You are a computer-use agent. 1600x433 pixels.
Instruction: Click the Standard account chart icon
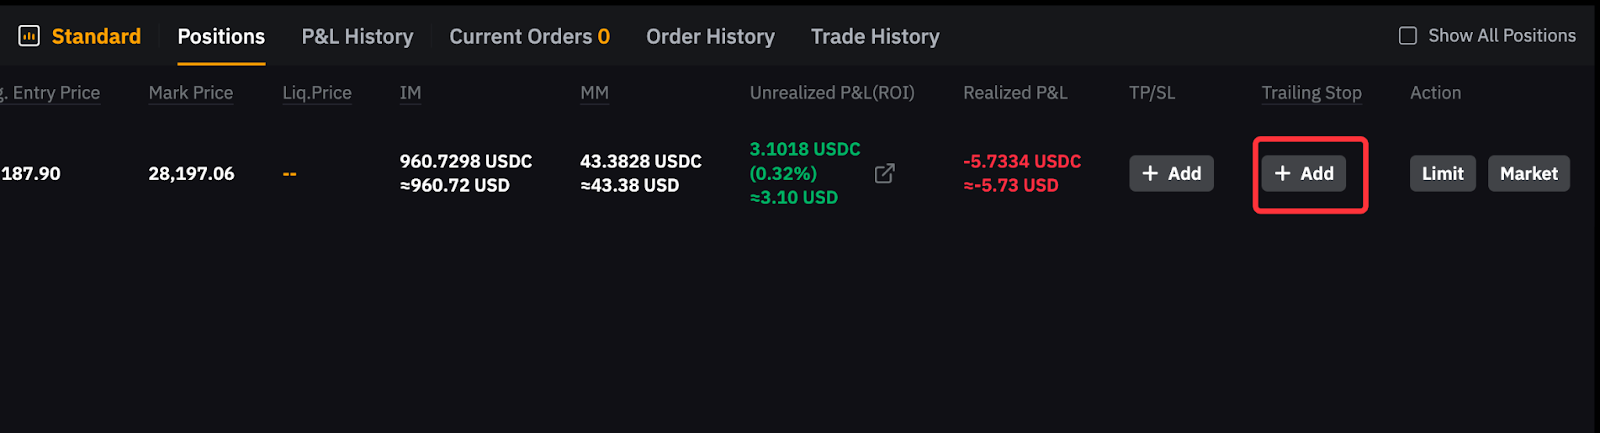pyautogui.click(x=29, y=37)
